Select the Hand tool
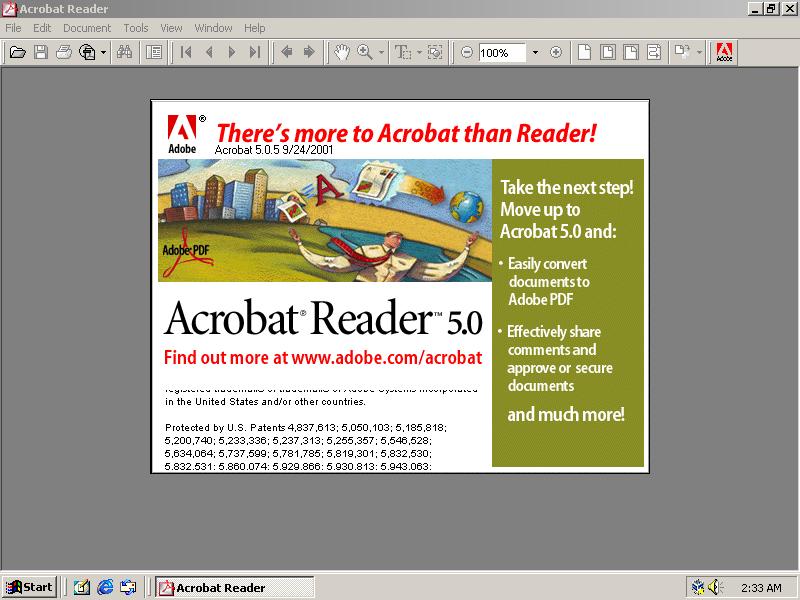 342,52
